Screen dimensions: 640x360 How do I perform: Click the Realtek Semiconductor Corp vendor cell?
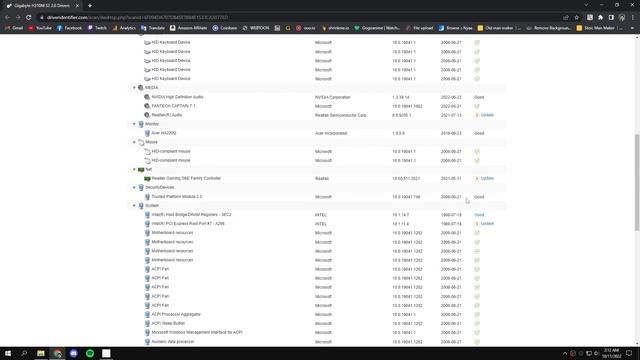(x=341, y=115)
